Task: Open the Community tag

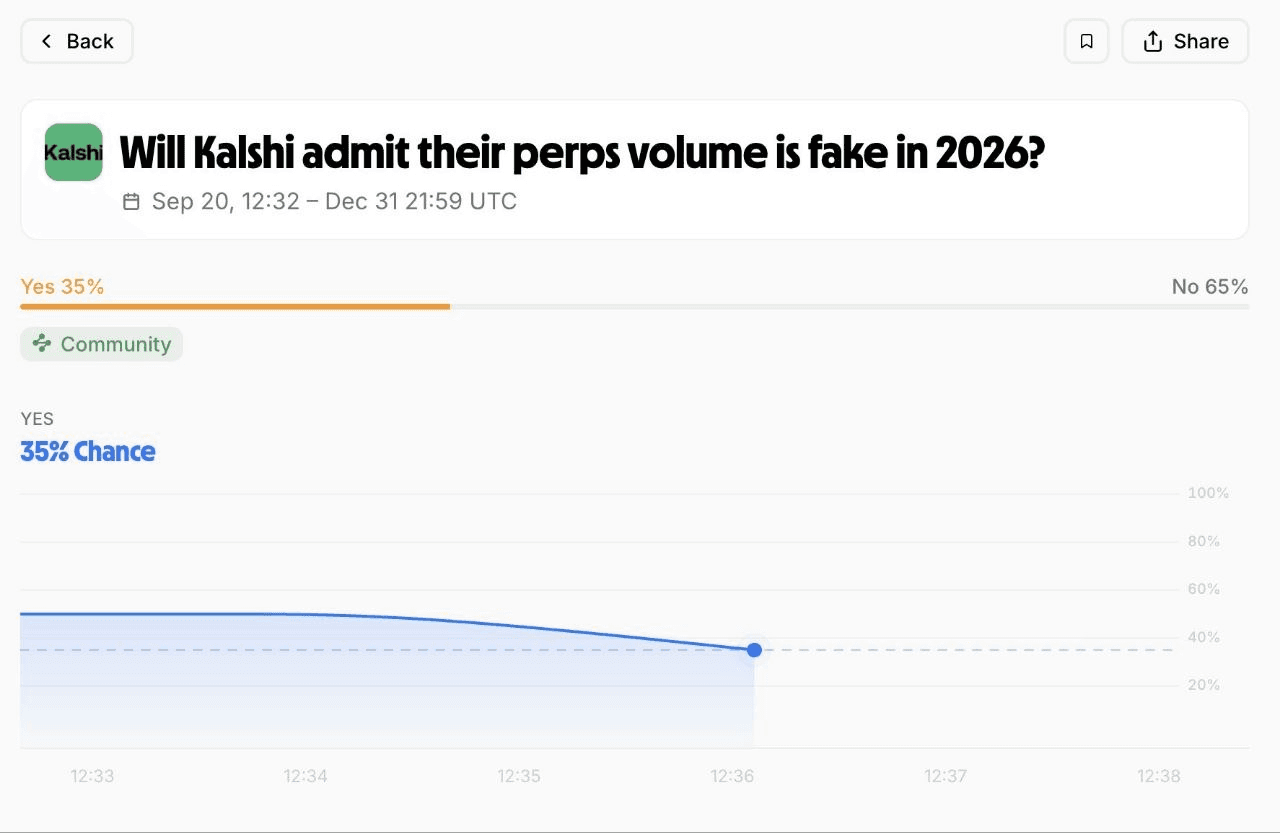Action: coord(102,344)
